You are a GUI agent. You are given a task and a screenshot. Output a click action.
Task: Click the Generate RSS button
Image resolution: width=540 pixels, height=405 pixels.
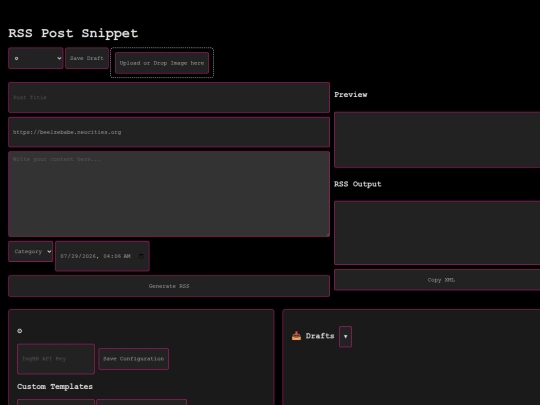169,286
